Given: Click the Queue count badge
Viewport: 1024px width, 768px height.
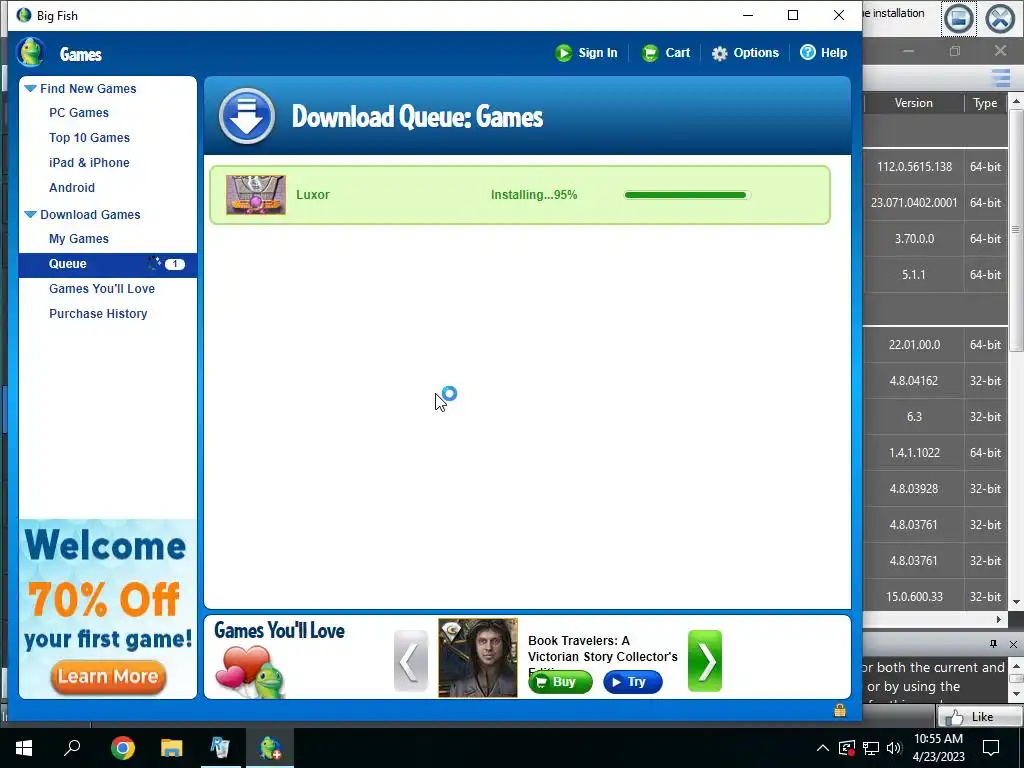Looking at the screenshot, I should pos(174,264).
